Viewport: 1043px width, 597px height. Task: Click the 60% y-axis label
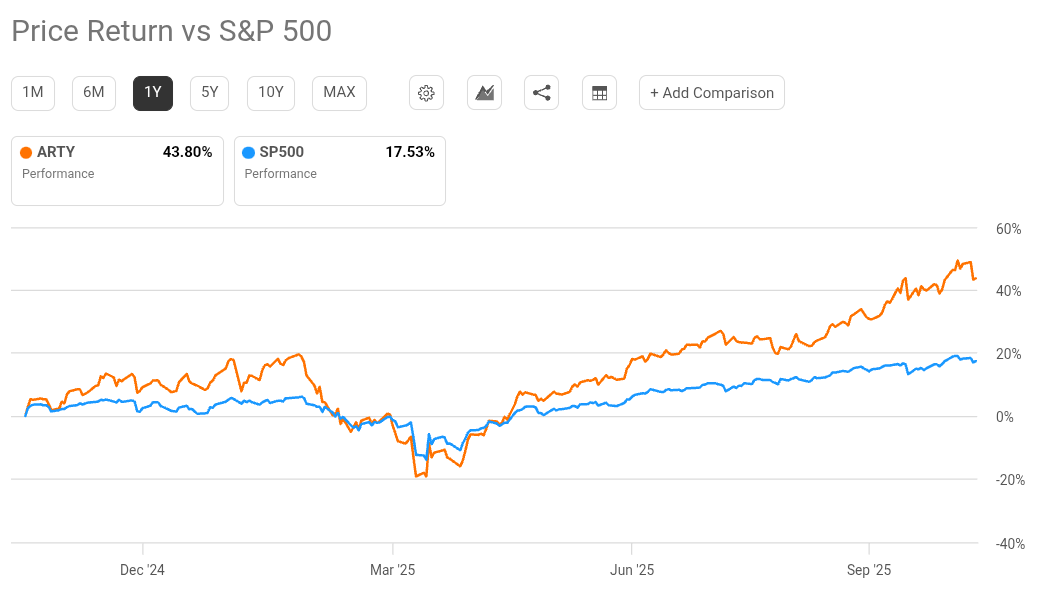tap(1008, 229)
